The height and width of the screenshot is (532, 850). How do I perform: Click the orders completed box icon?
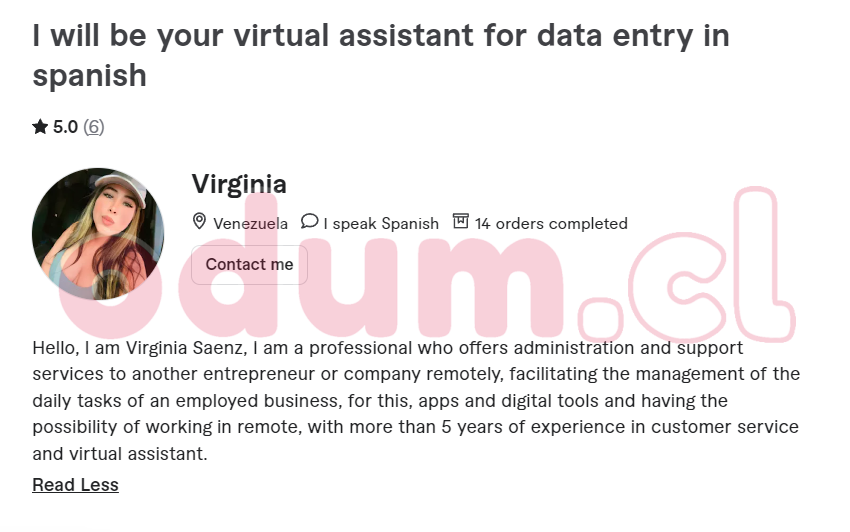click(460, 222)
